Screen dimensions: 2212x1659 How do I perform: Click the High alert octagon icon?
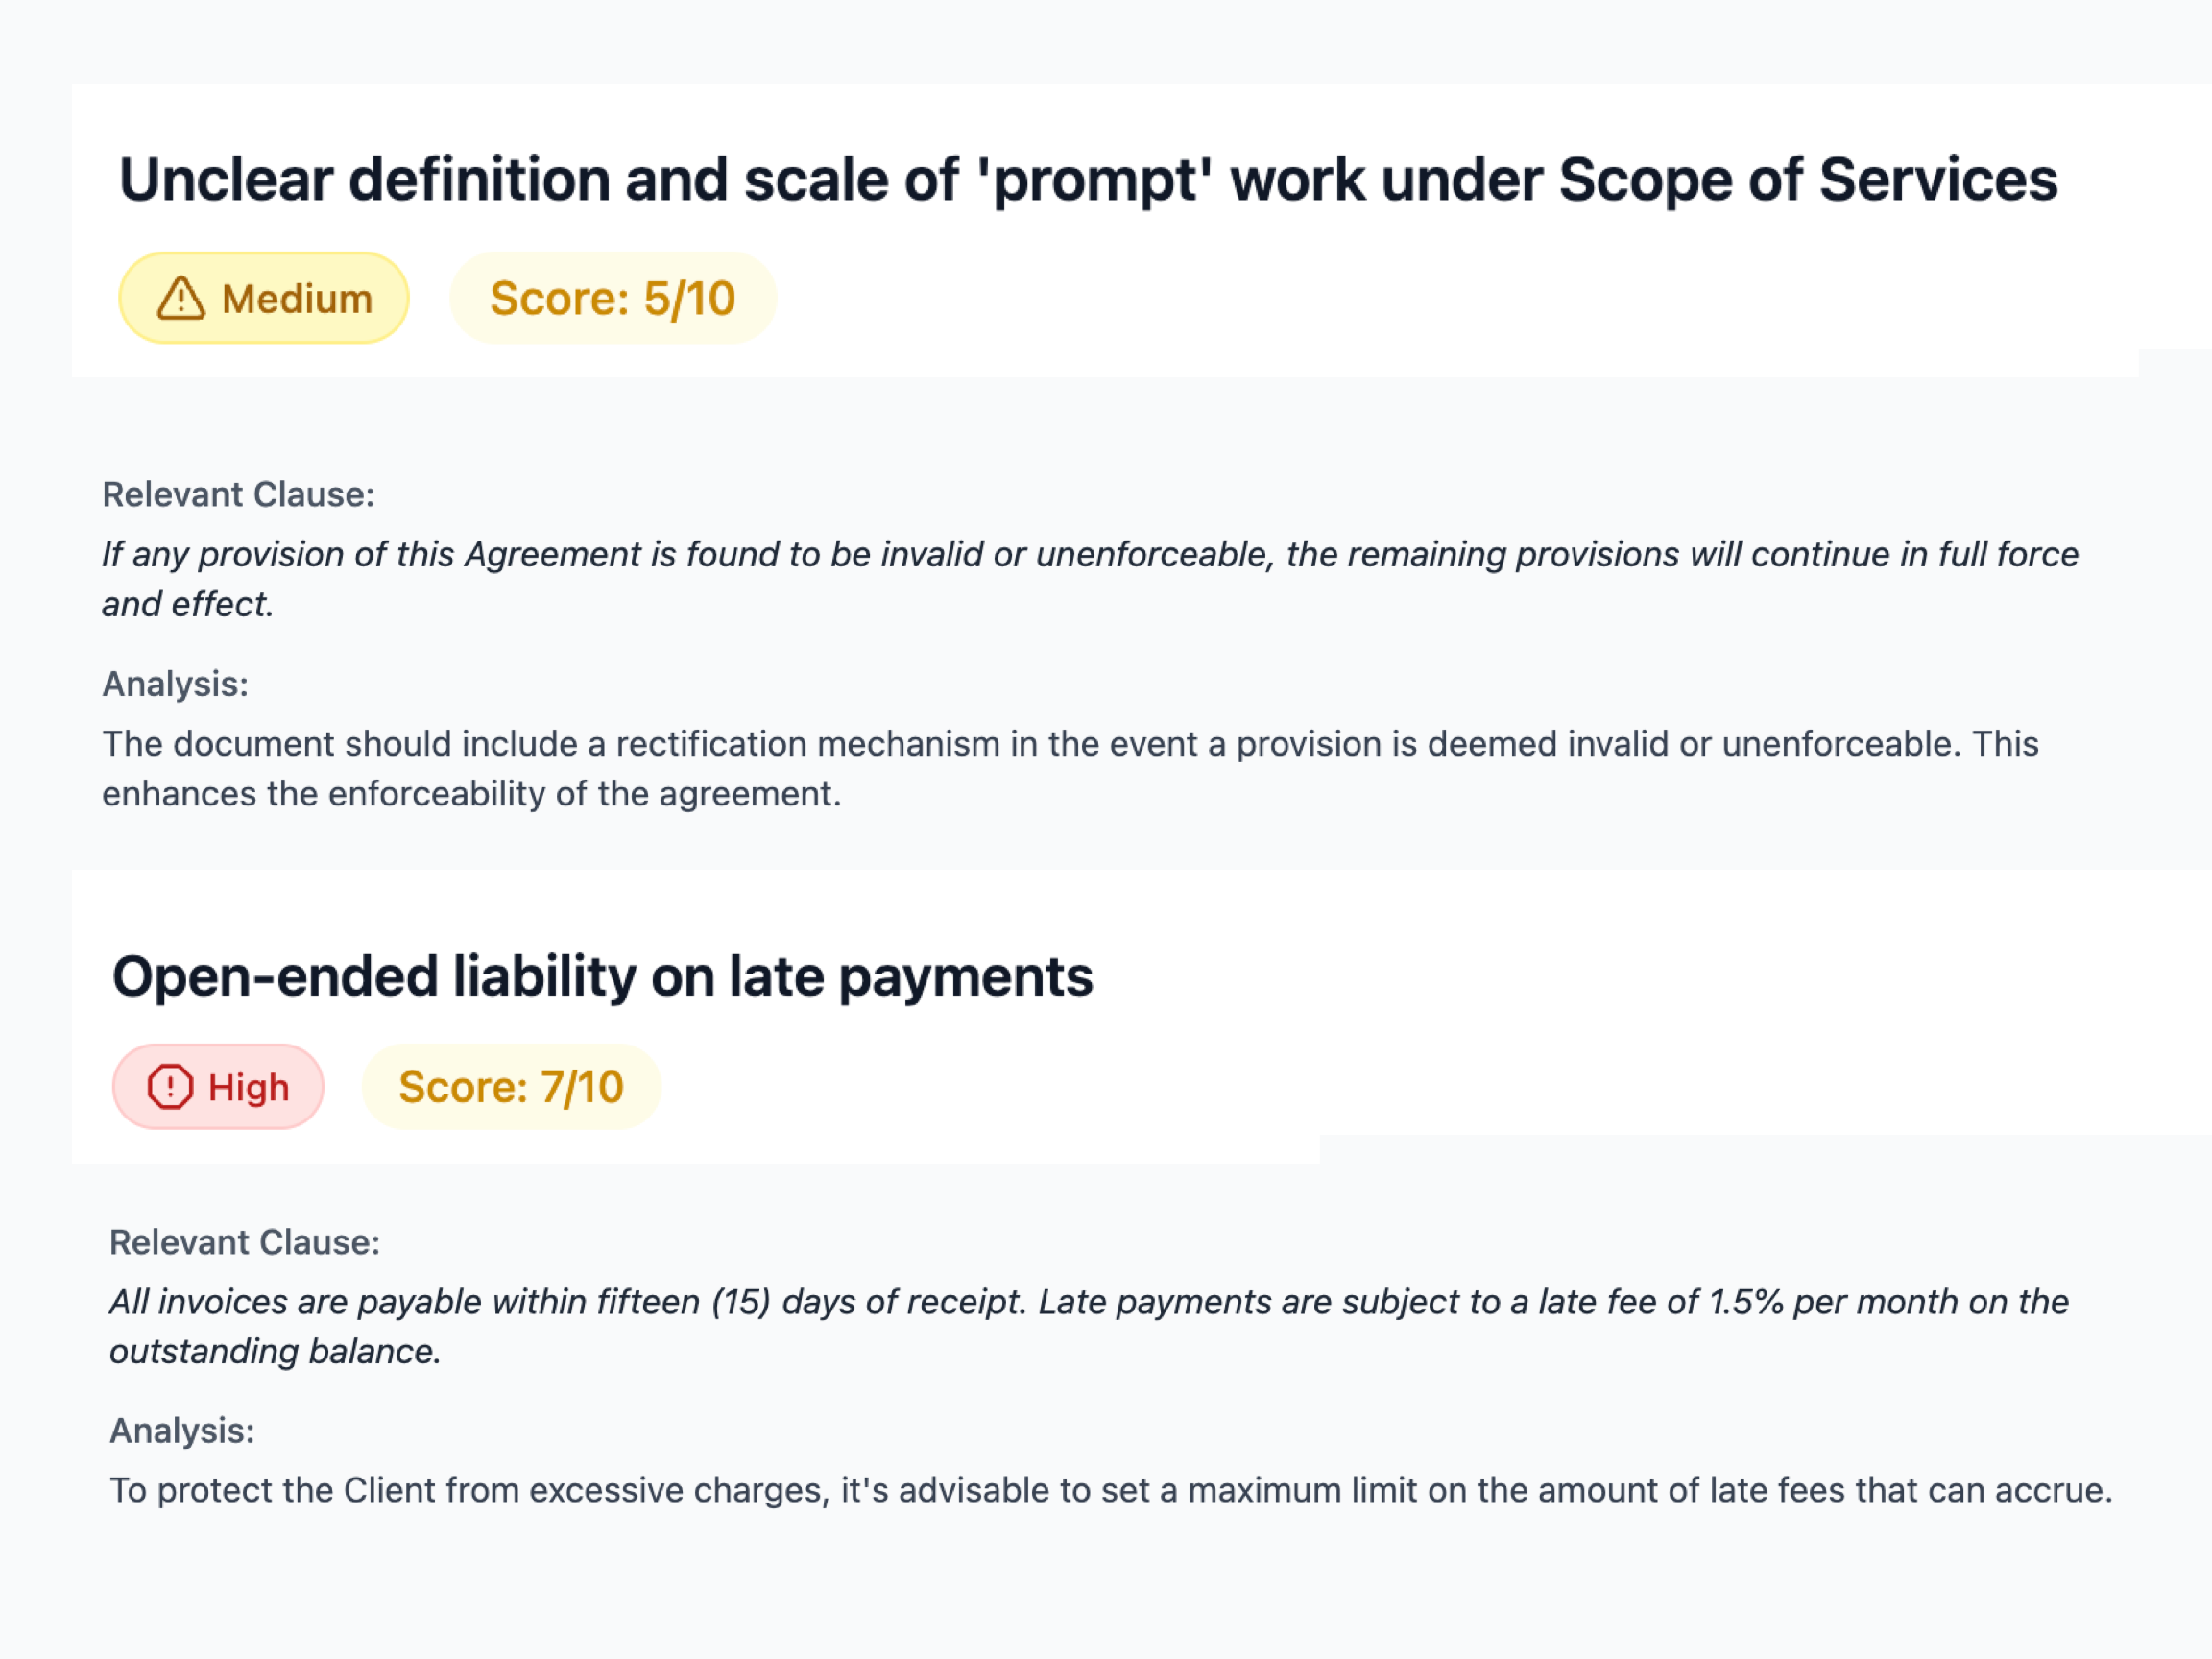pyautogui.click(x=170, y=1087)
